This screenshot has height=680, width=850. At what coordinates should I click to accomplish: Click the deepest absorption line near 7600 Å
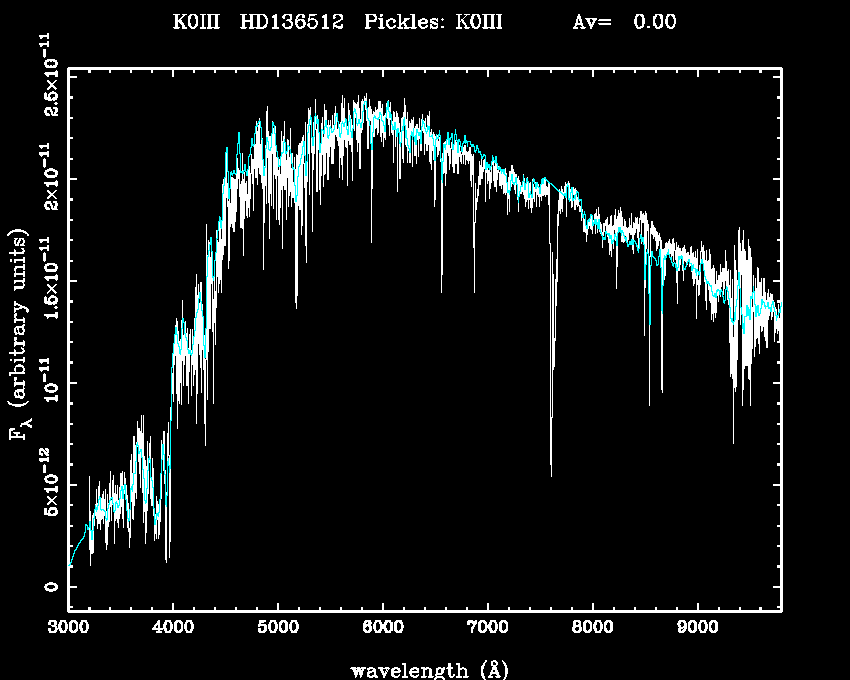(551, 474)
